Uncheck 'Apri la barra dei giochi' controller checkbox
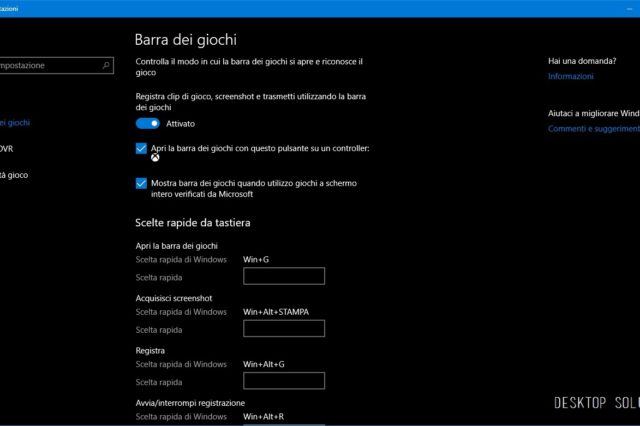 pyautogui.click(x=141, y=148)
